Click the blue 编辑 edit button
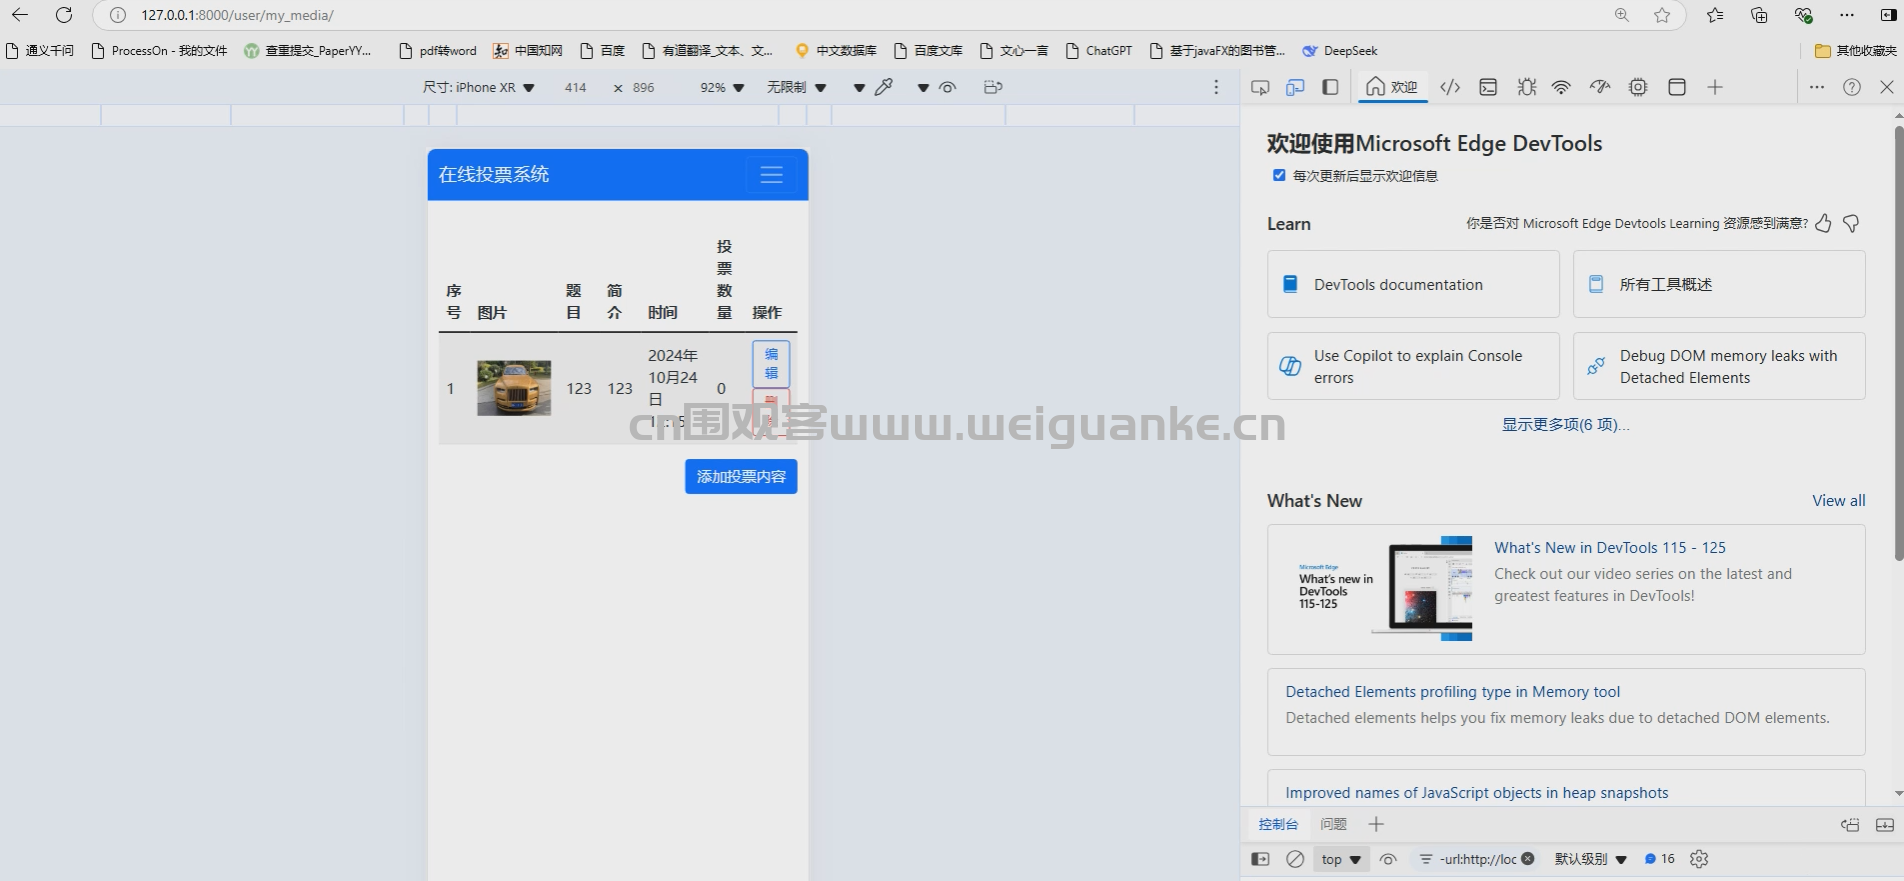 tap(771, 363)
